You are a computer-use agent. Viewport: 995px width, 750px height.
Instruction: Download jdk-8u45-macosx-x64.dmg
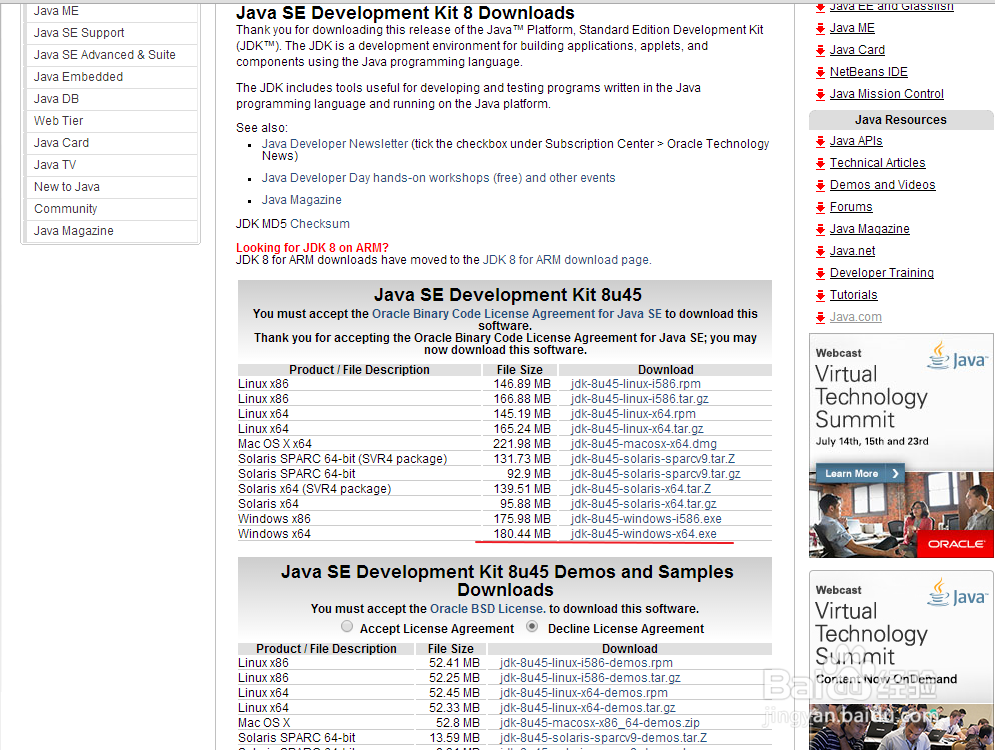pyautogui.click(x=643, y=444)
